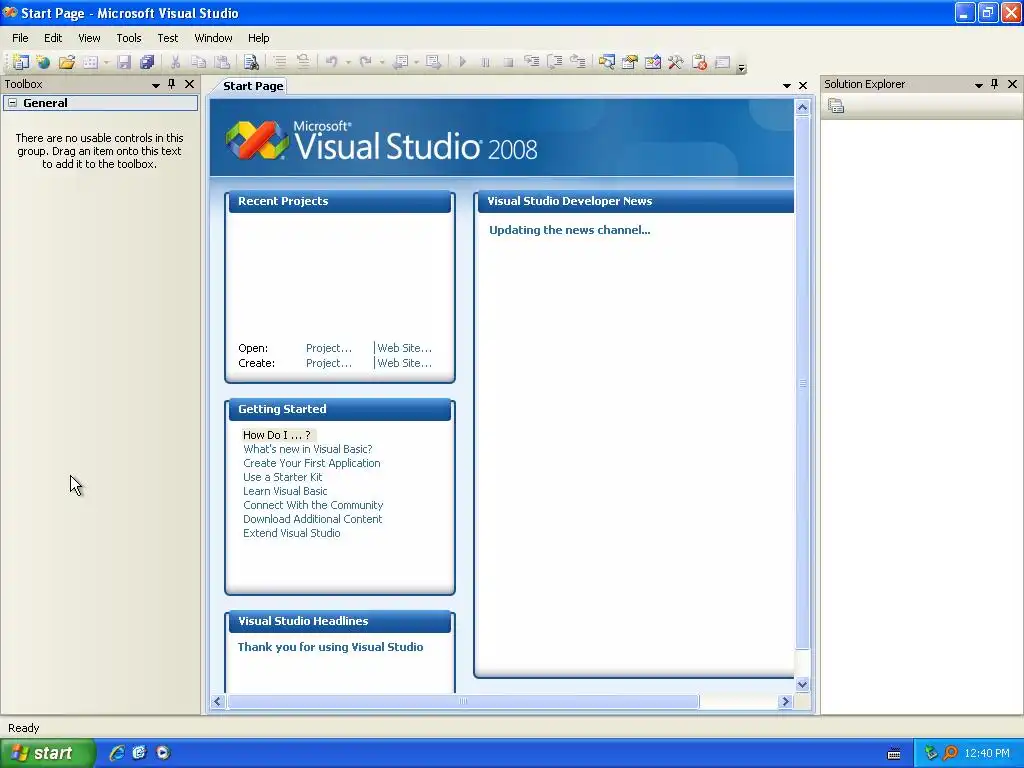Toggle auto hide pin on Solution Explorer
1024x768 pixels.
tap(995, 84)
